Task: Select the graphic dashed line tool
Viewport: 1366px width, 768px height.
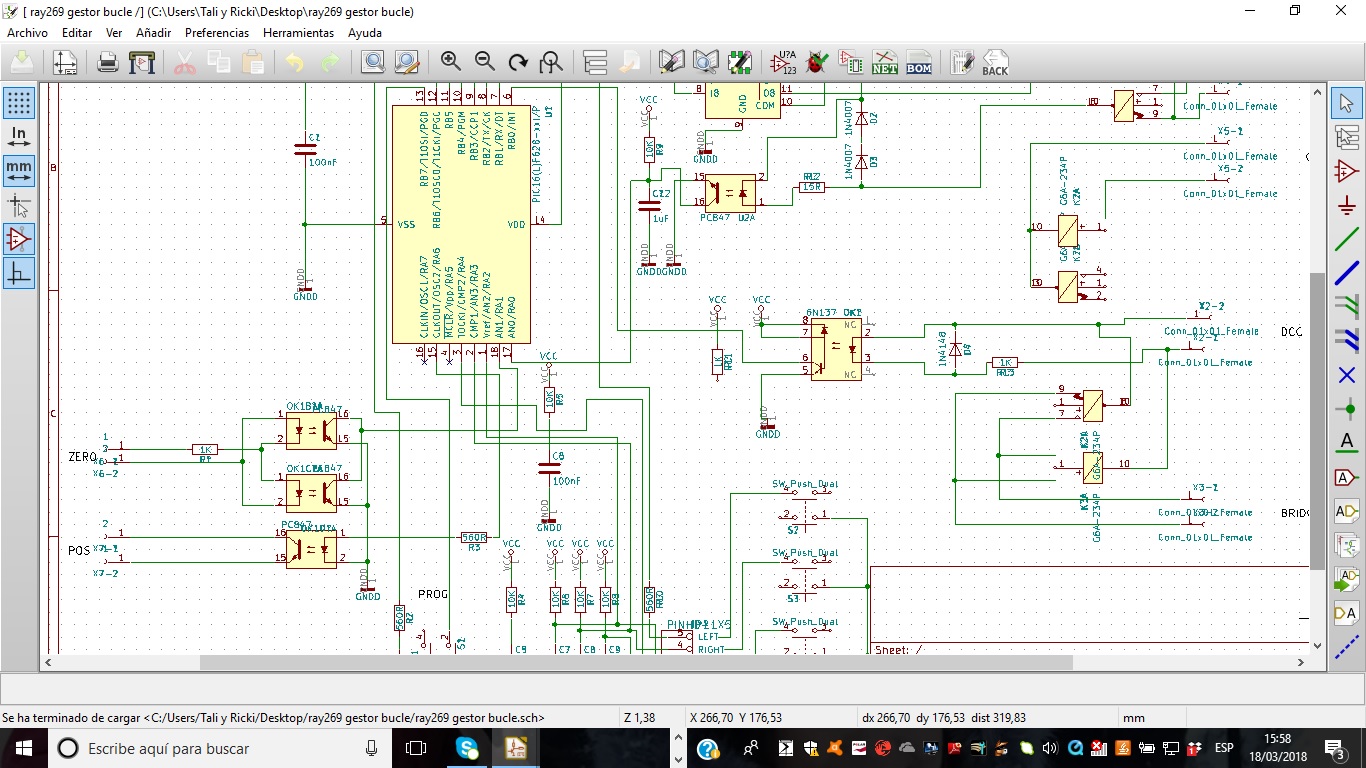Action: (x=1346, y=647)
